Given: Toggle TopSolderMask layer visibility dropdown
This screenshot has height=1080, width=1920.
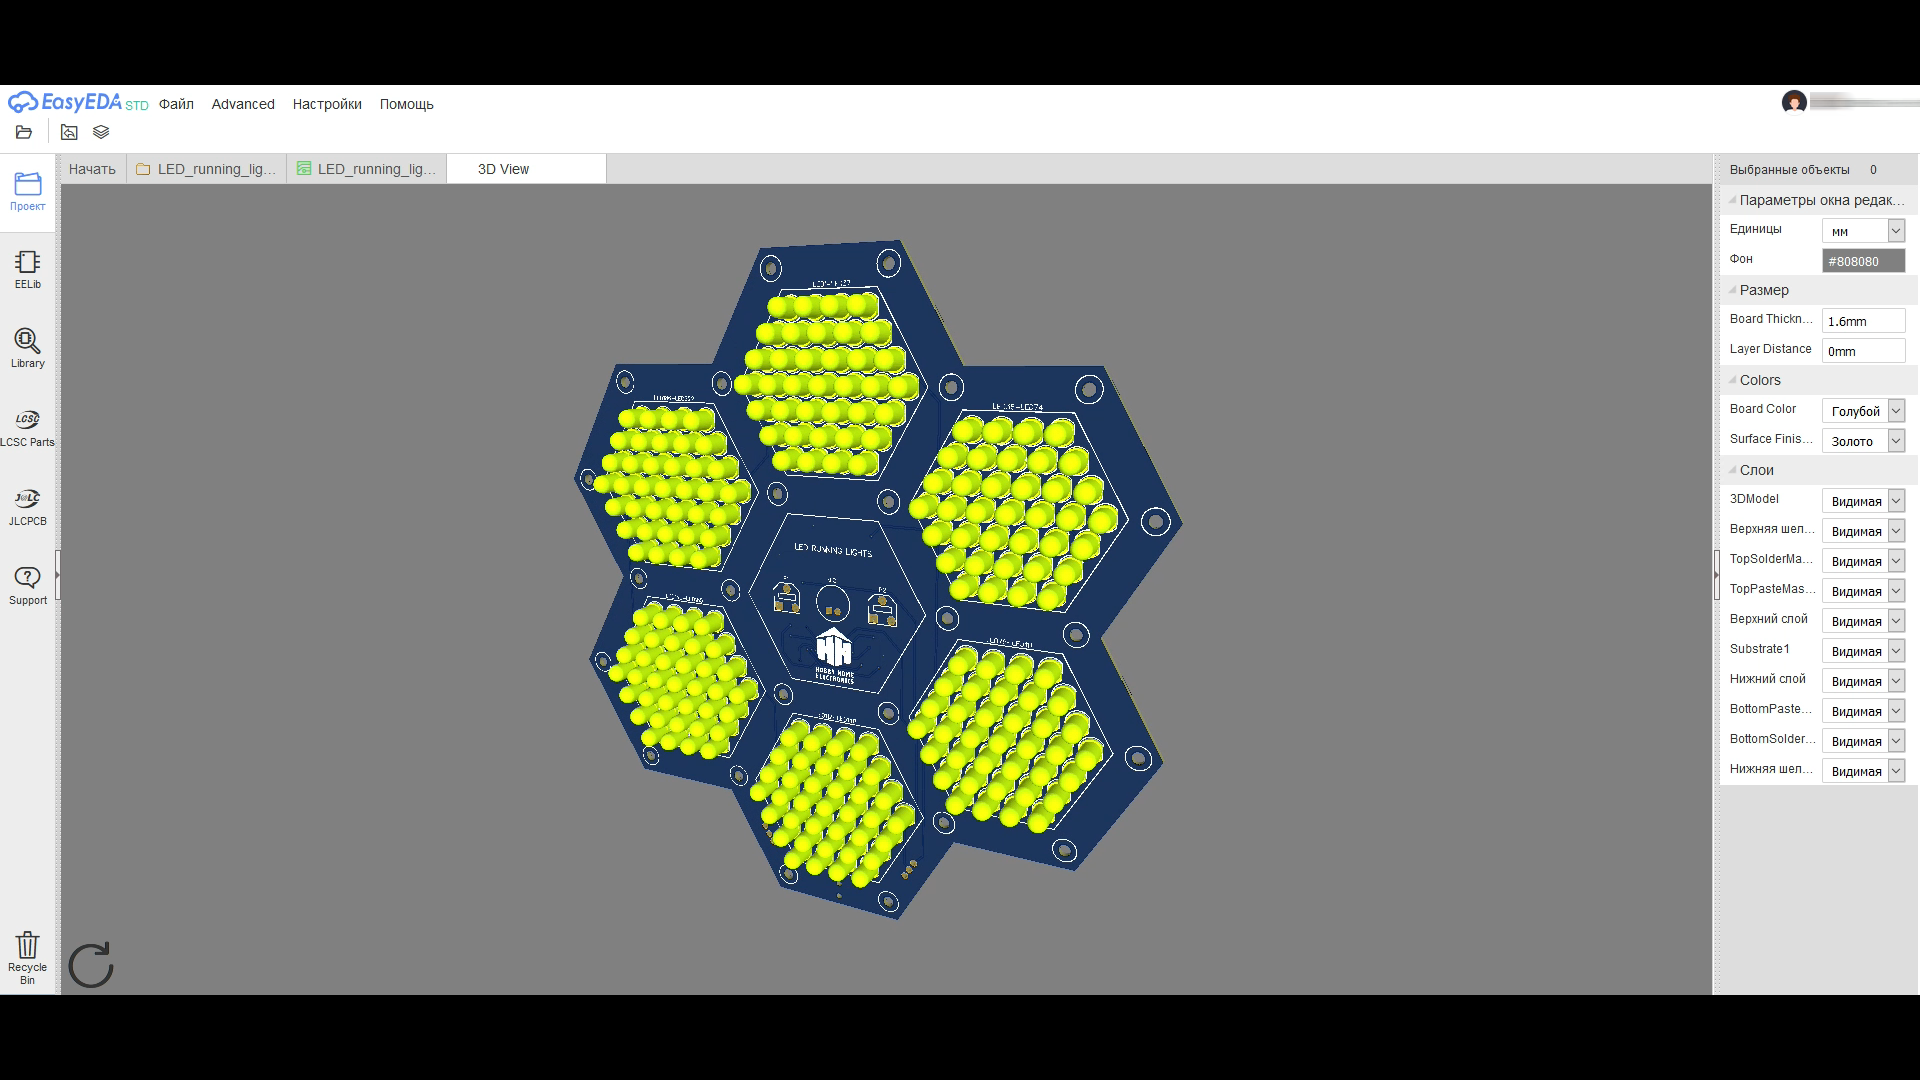Looking at the screenshot, I should coord(1863,561).
